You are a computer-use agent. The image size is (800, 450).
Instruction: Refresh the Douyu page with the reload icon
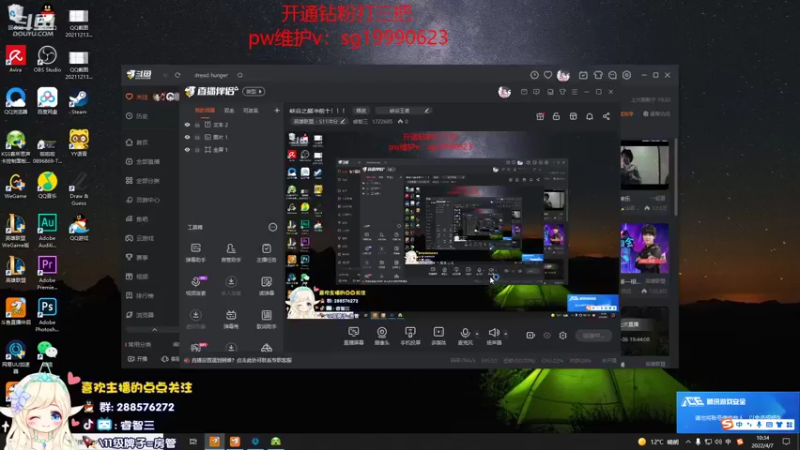coord(177,75)
